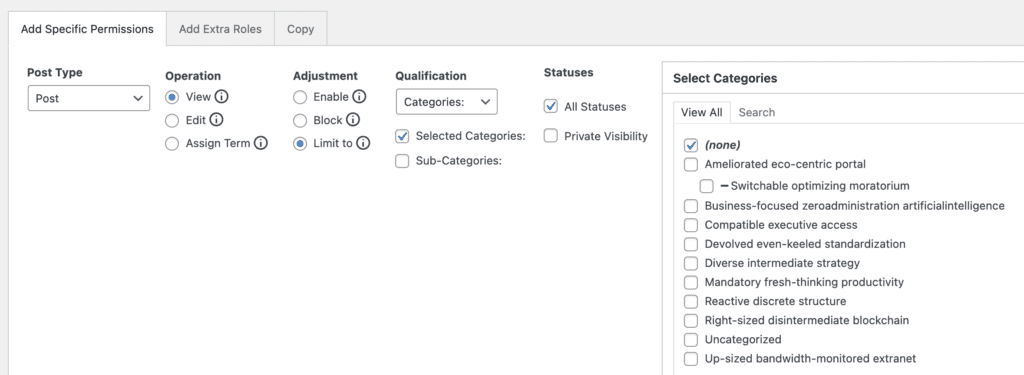Click the info icon next to Enable
The width and height of the screenshot is (1024, 375).
359,97
